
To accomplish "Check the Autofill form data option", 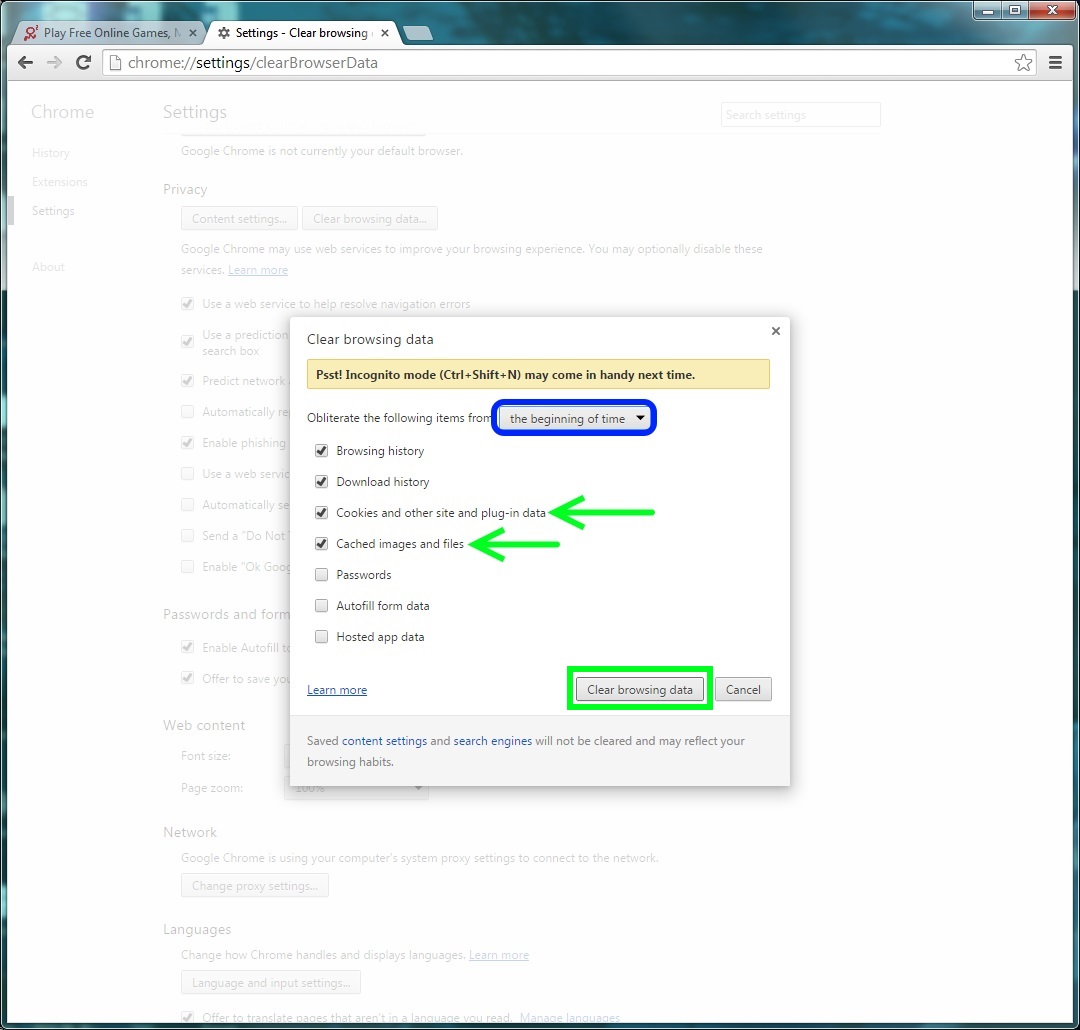I will click(x=322, y=606).
